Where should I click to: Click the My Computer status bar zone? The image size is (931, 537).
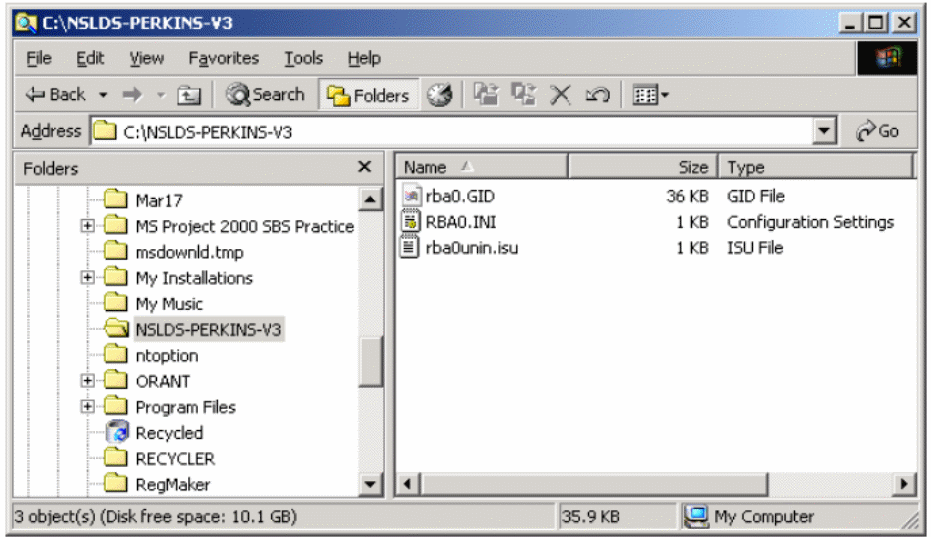pos(796,517)
